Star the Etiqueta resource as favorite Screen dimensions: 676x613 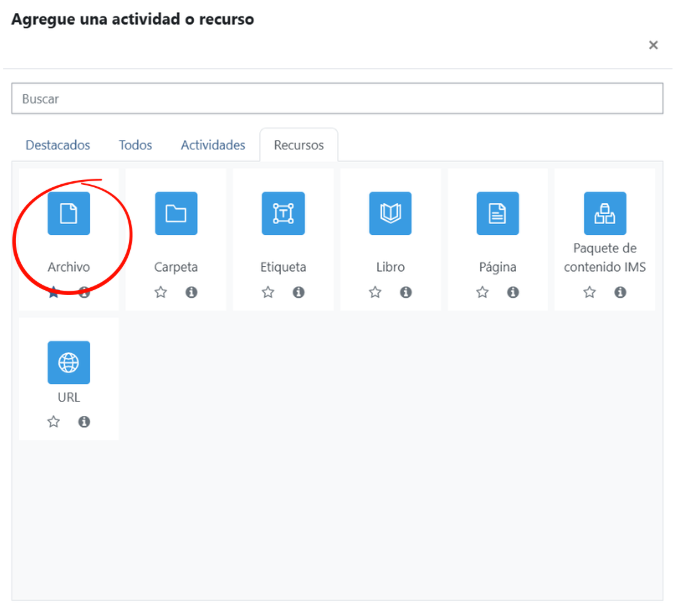click(x=268, y=292)
